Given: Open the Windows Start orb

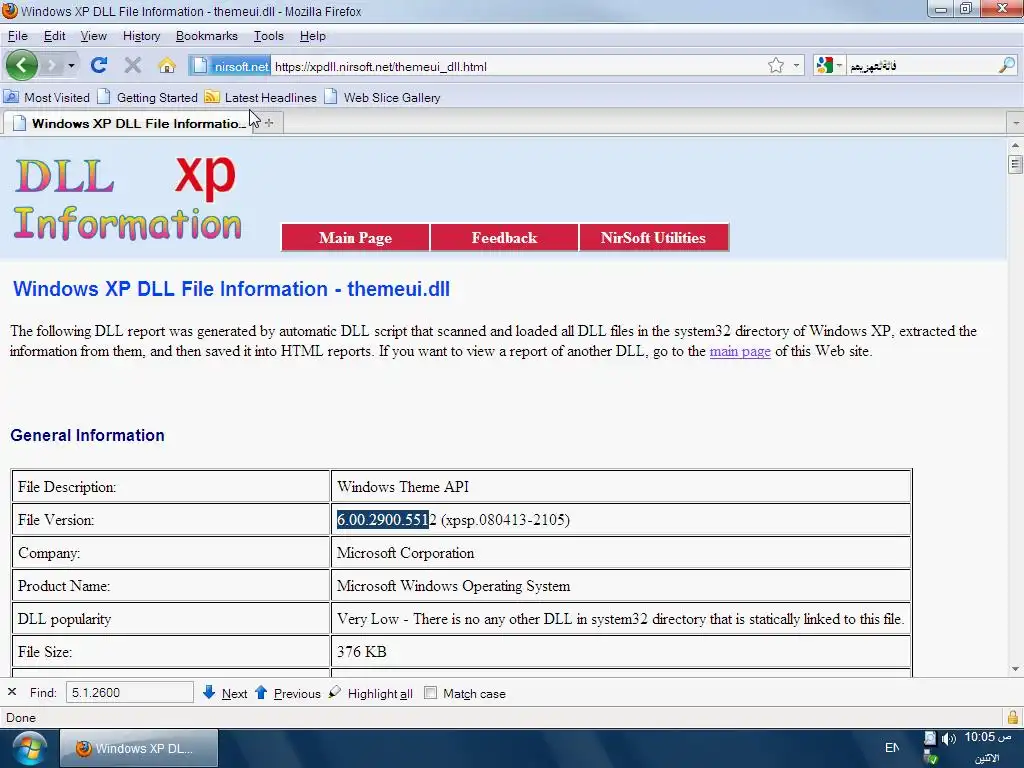Looking at the screenshot, I should [x=29, y=748].
